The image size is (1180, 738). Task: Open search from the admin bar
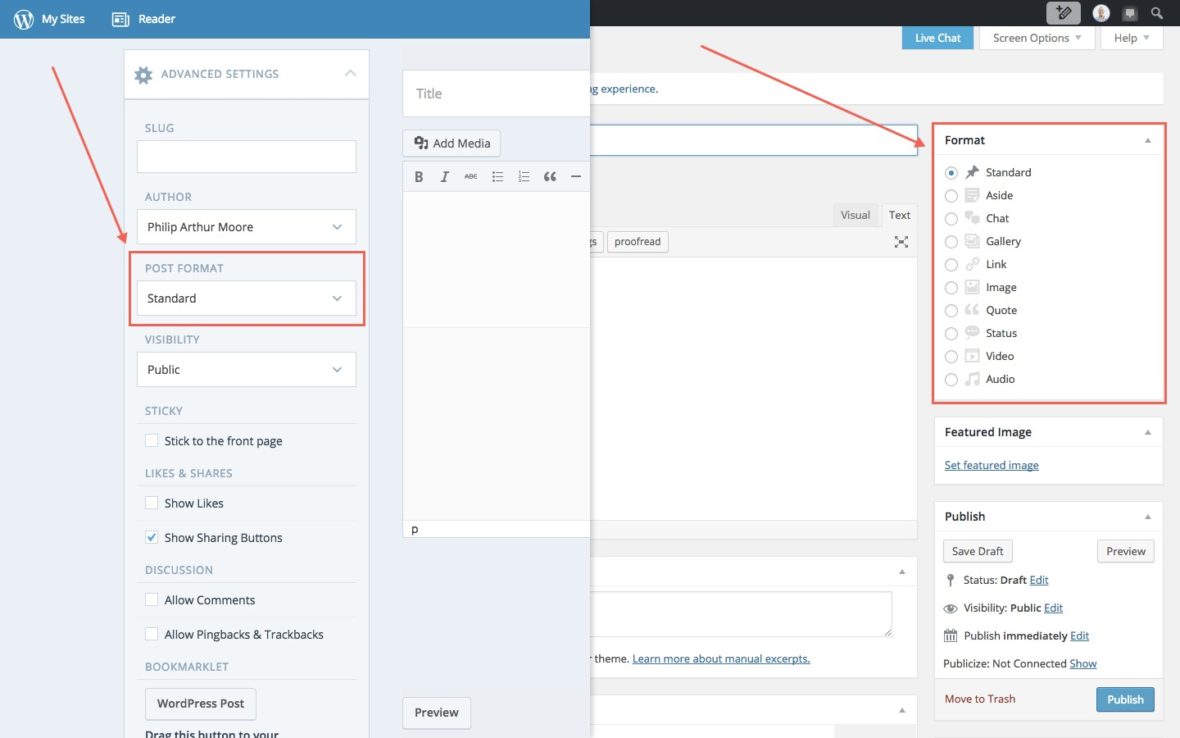coord(1157,13)
